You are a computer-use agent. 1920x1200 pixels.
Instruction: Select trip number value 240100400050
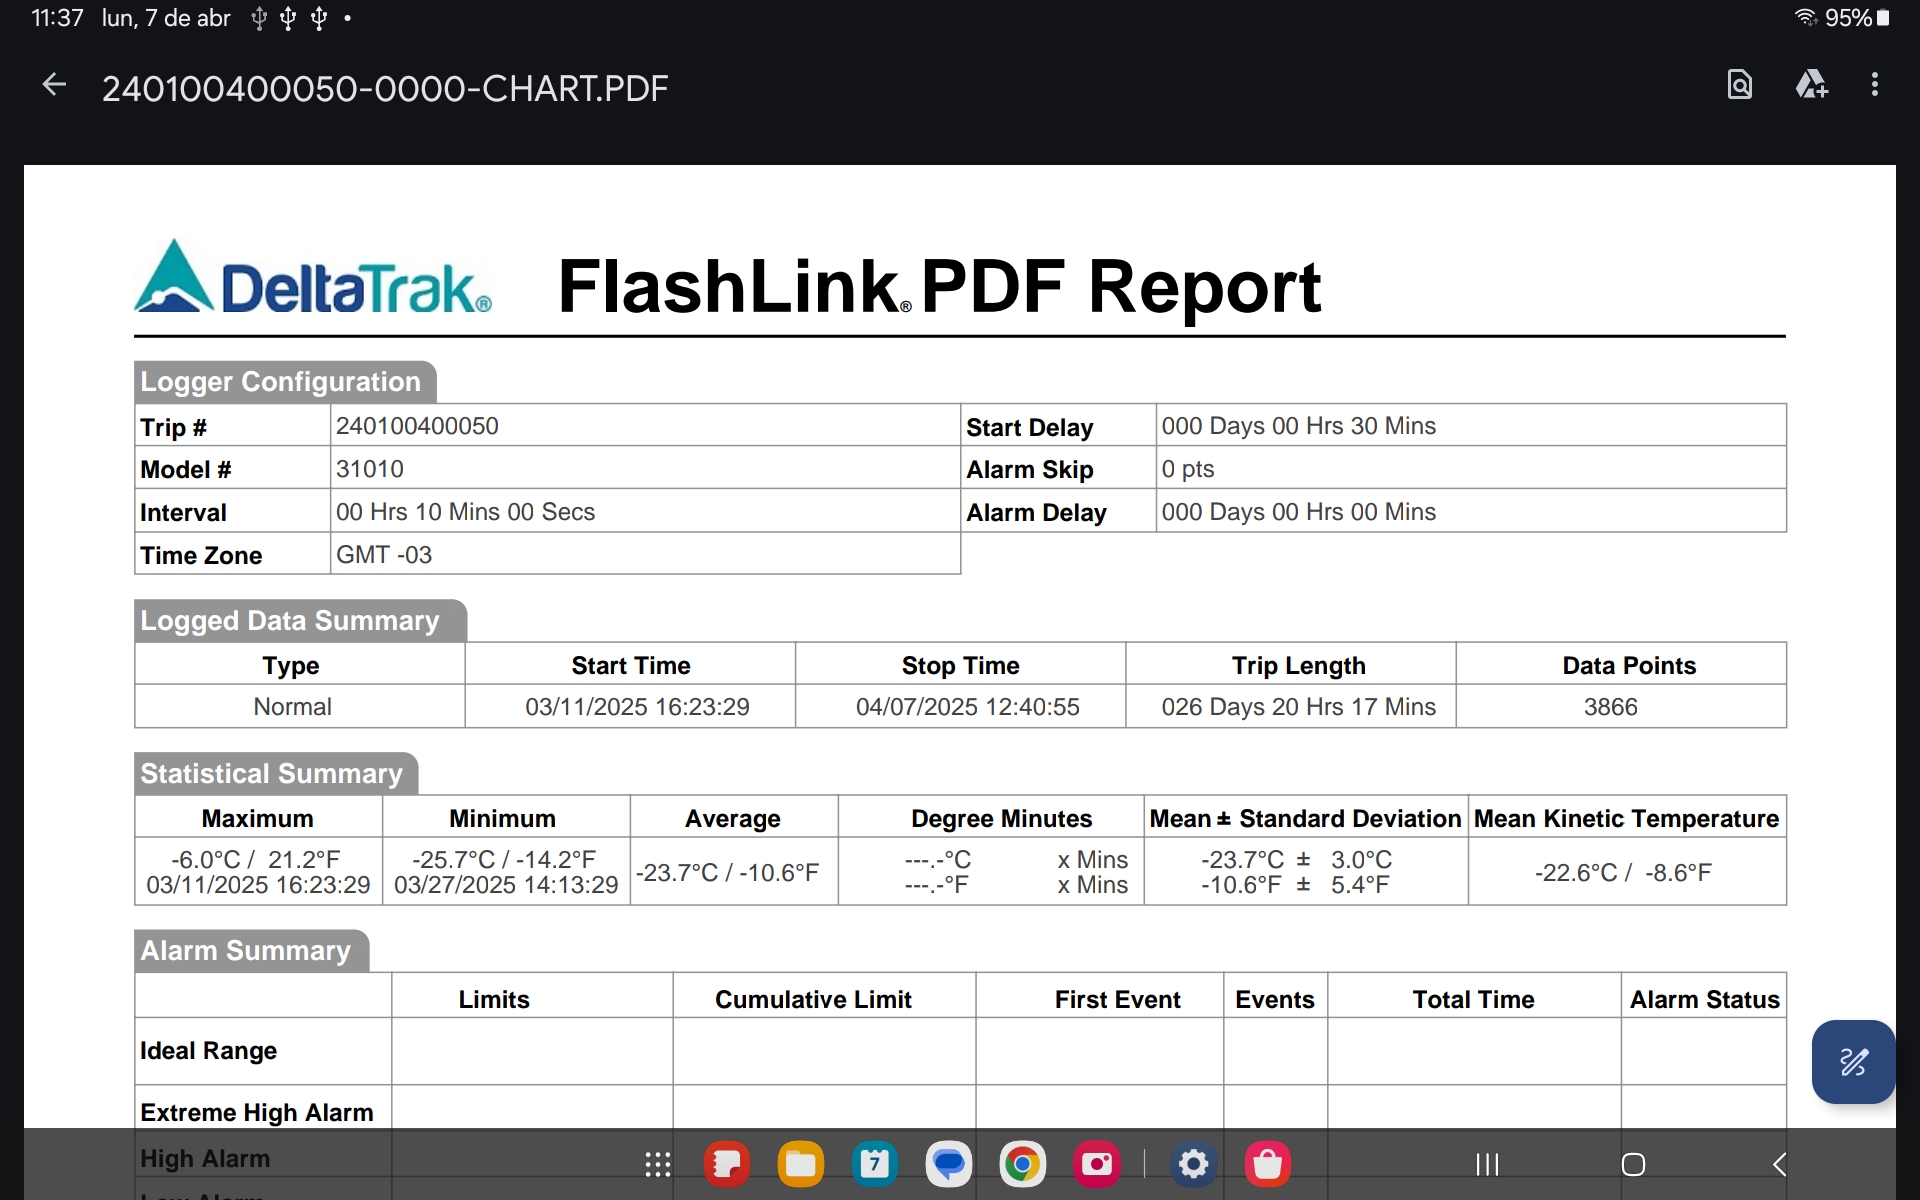417,426
